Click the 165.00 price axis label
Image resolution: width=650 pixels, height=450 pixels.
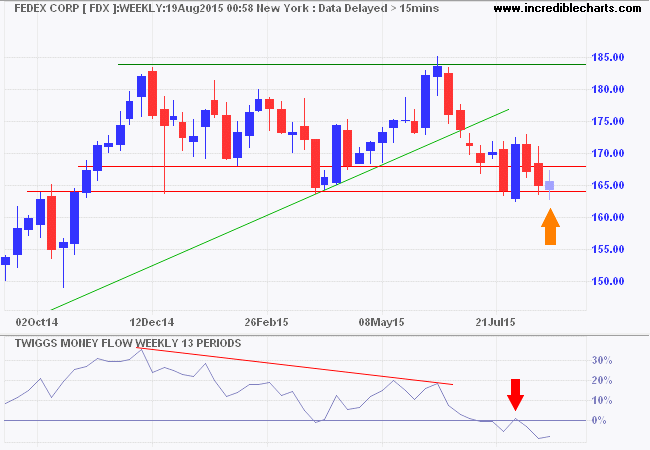[x=607, y=185]
